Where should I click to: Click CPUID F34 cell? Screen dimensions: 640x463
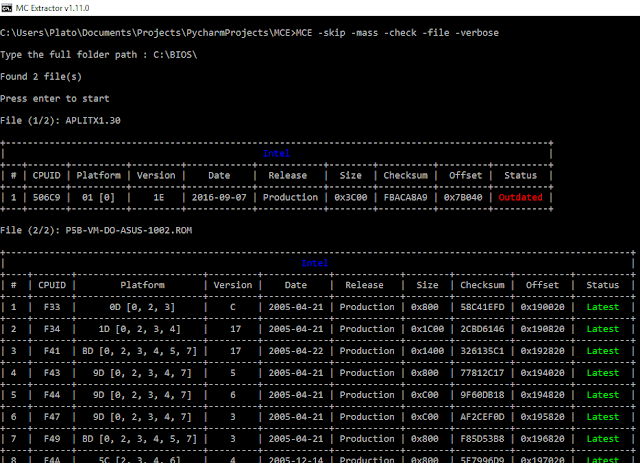(52, 329)
